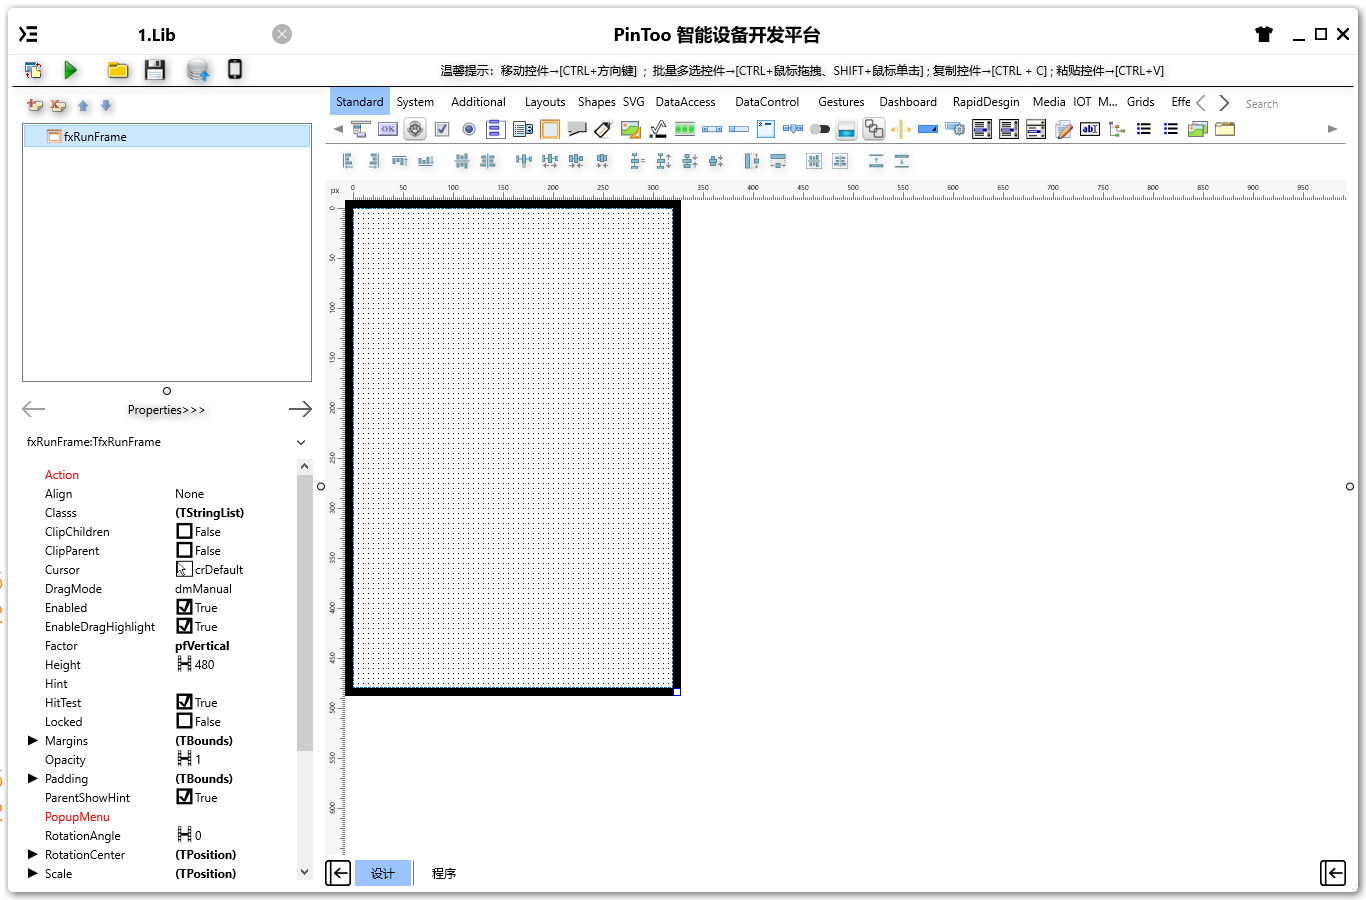Save using the floppy disk icon
1366x900 pixels.
[155, 70]
